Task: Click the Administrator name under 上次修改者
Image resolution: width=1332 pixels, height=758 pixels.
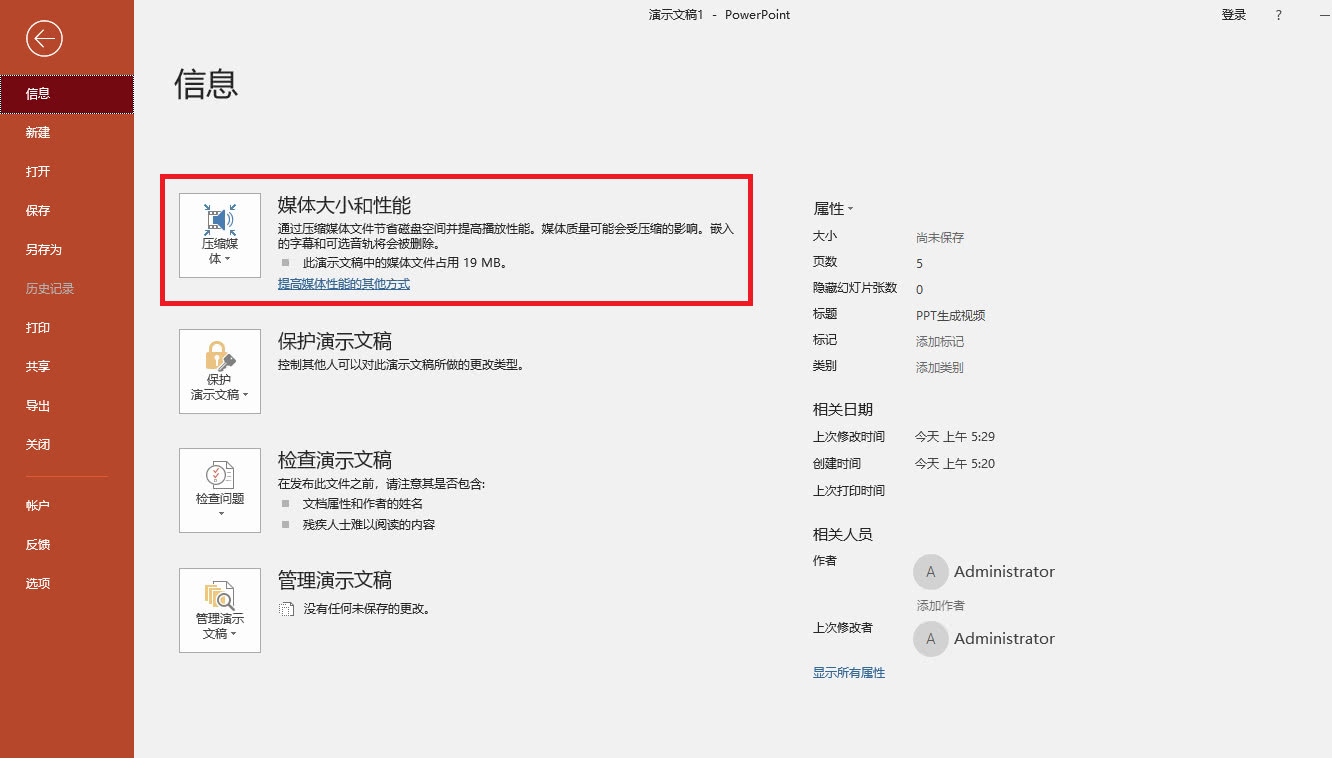Action: pyautogui.click(x=1004, y=639)
